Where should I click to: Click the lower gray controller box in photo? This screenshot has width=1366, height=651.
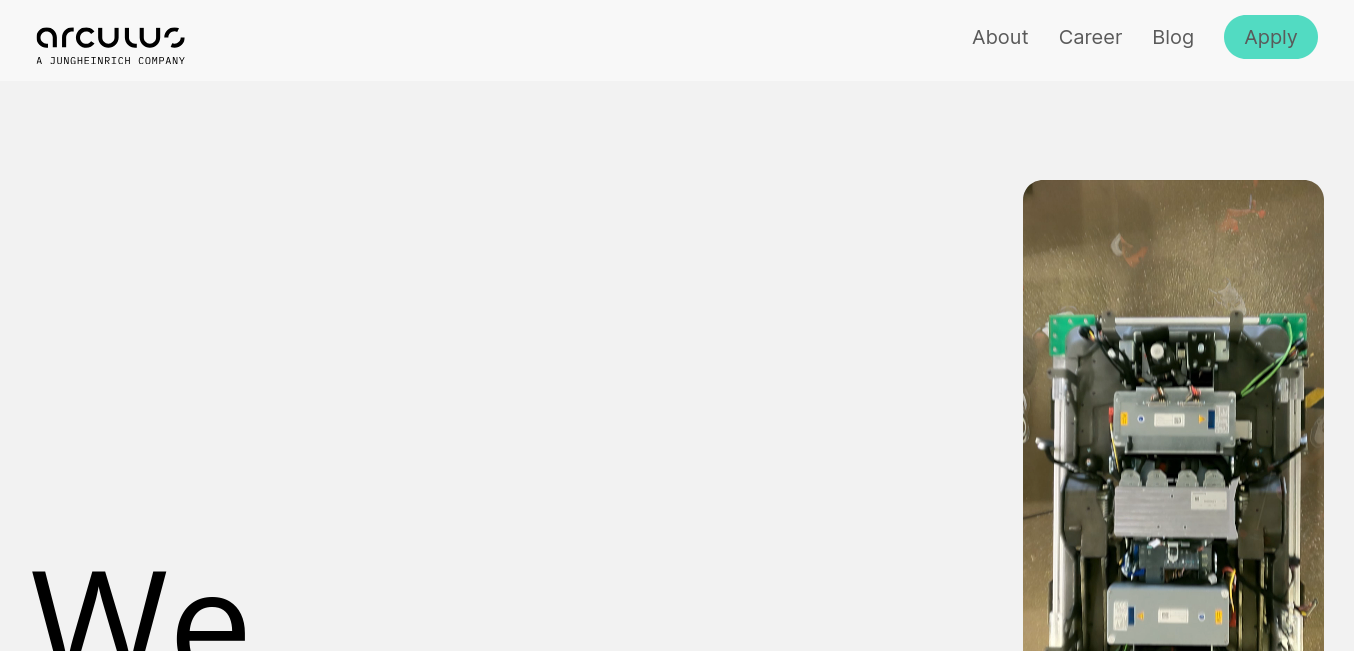[1168, 614]
